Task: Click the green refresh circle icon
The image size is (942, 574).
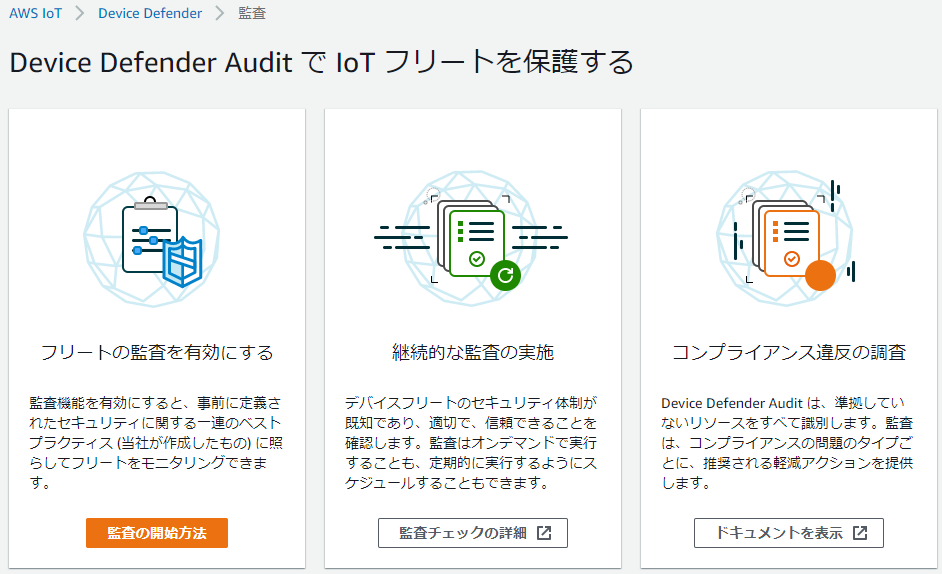Action: (505, 273)
